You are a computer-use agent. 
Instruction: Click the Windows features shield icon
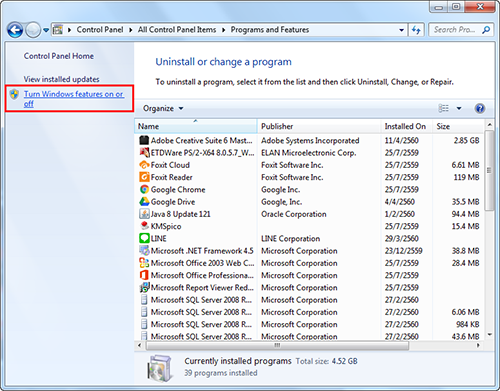coord(14,94)
